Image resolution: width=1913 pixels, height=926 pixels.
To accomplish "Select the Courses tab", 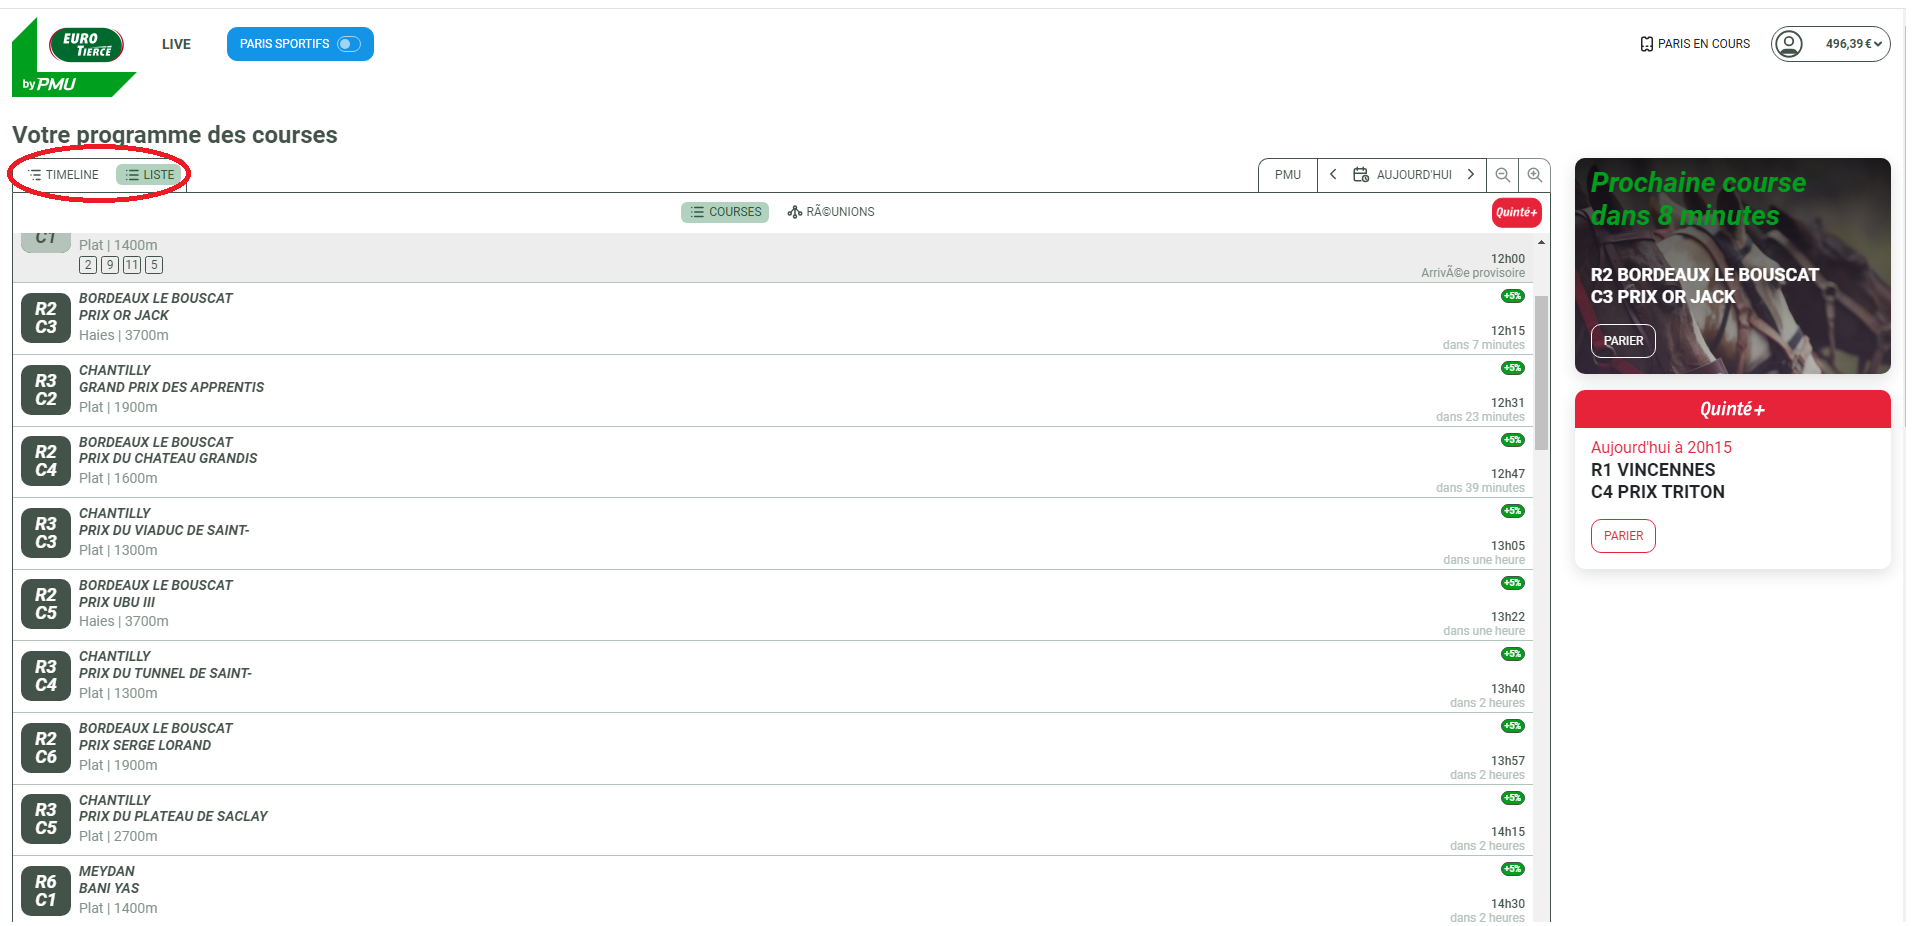I will click(725, 212).
